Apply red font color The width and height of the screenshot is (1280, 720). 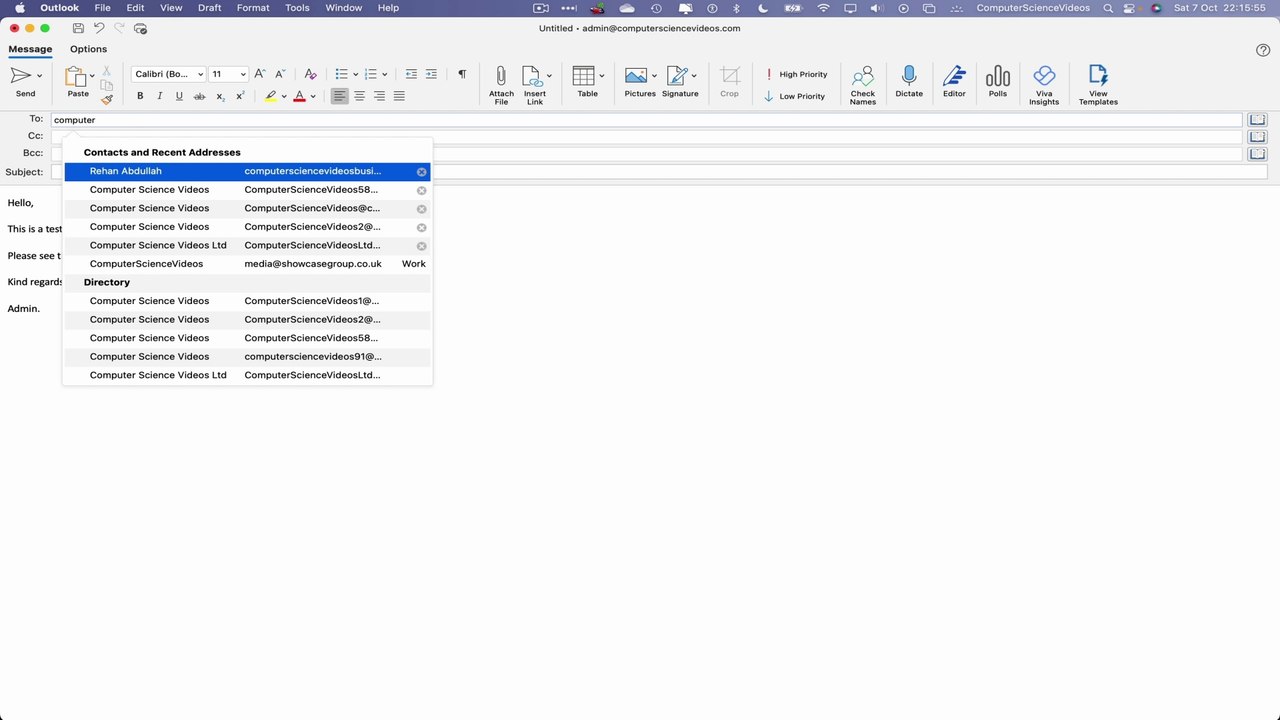299,96
